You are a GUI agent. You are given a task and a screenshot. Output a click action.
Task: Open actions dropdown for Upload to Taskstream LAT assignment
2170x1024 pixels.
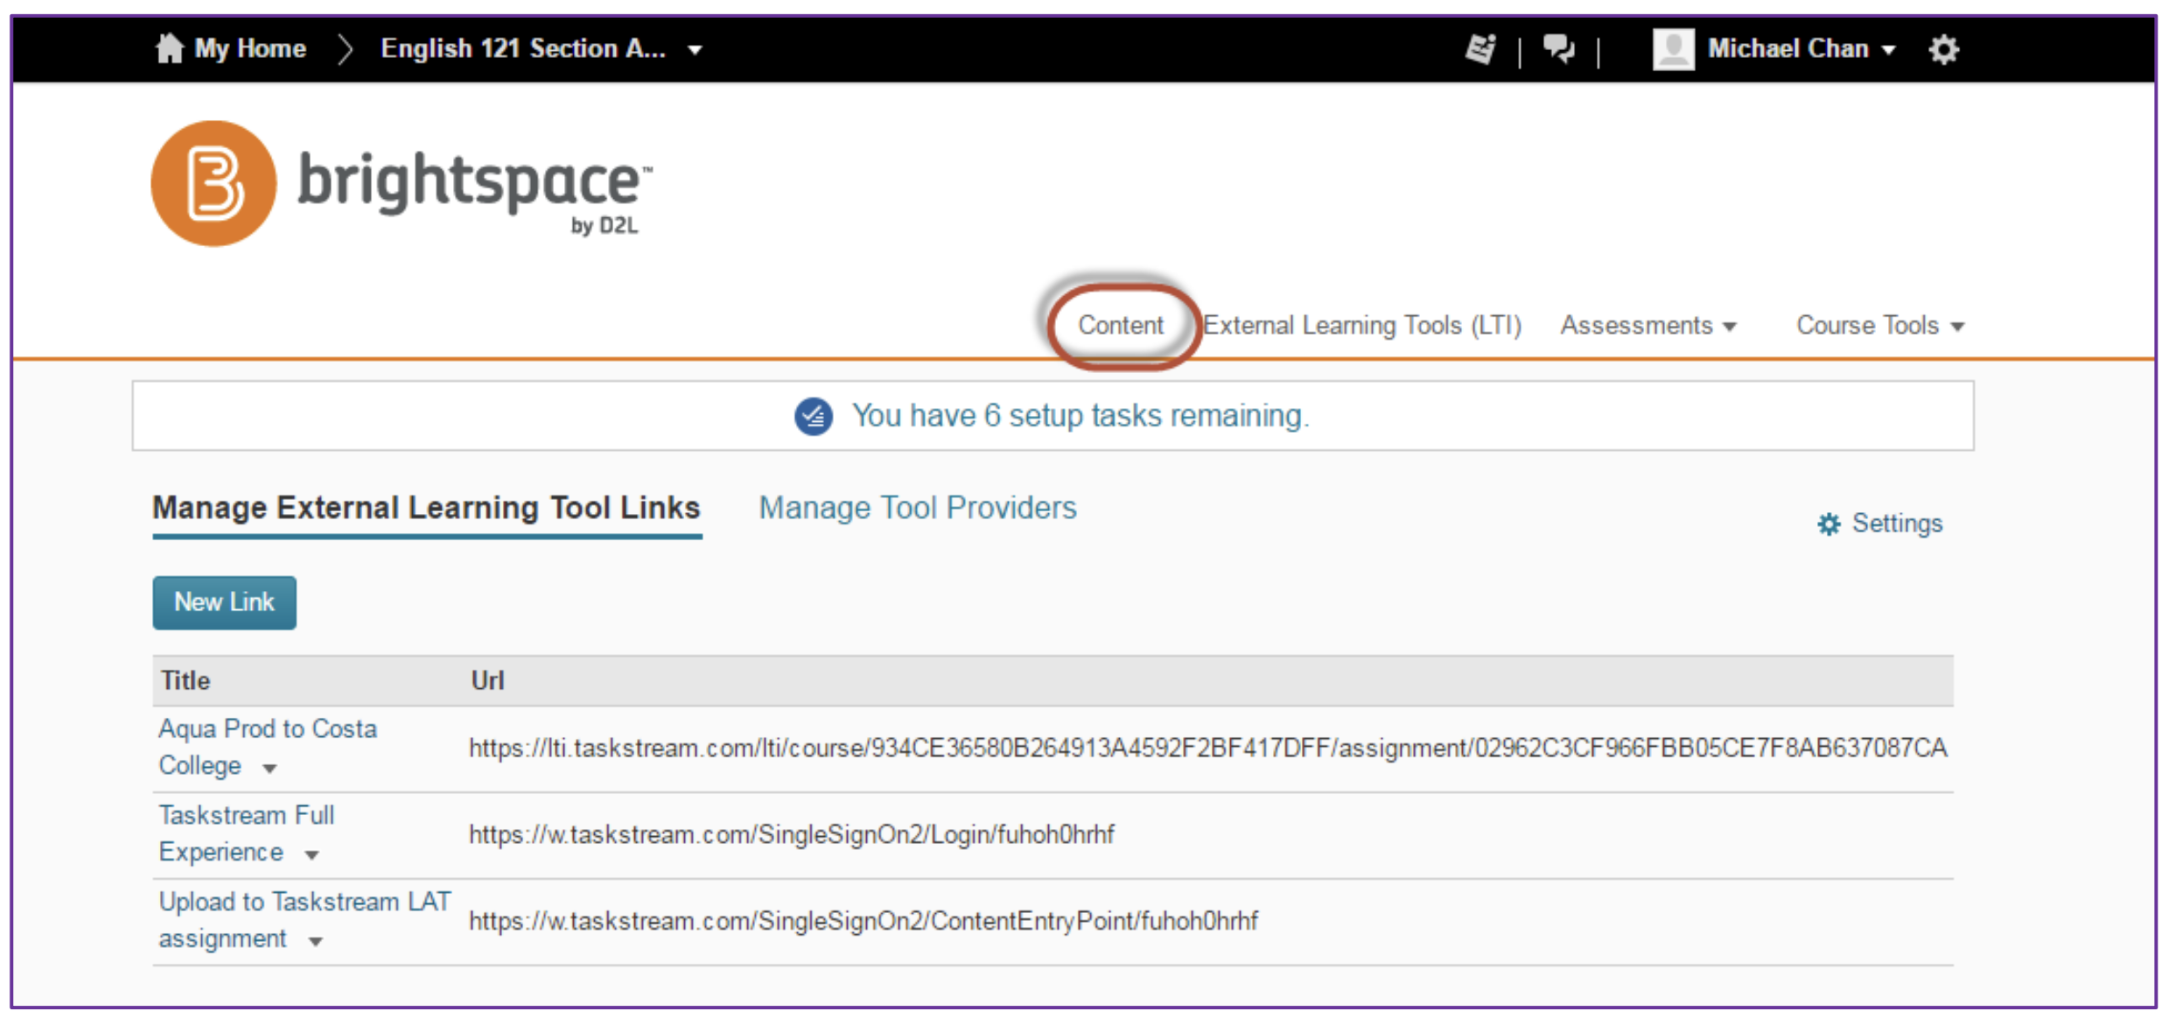tap(315, 941)
